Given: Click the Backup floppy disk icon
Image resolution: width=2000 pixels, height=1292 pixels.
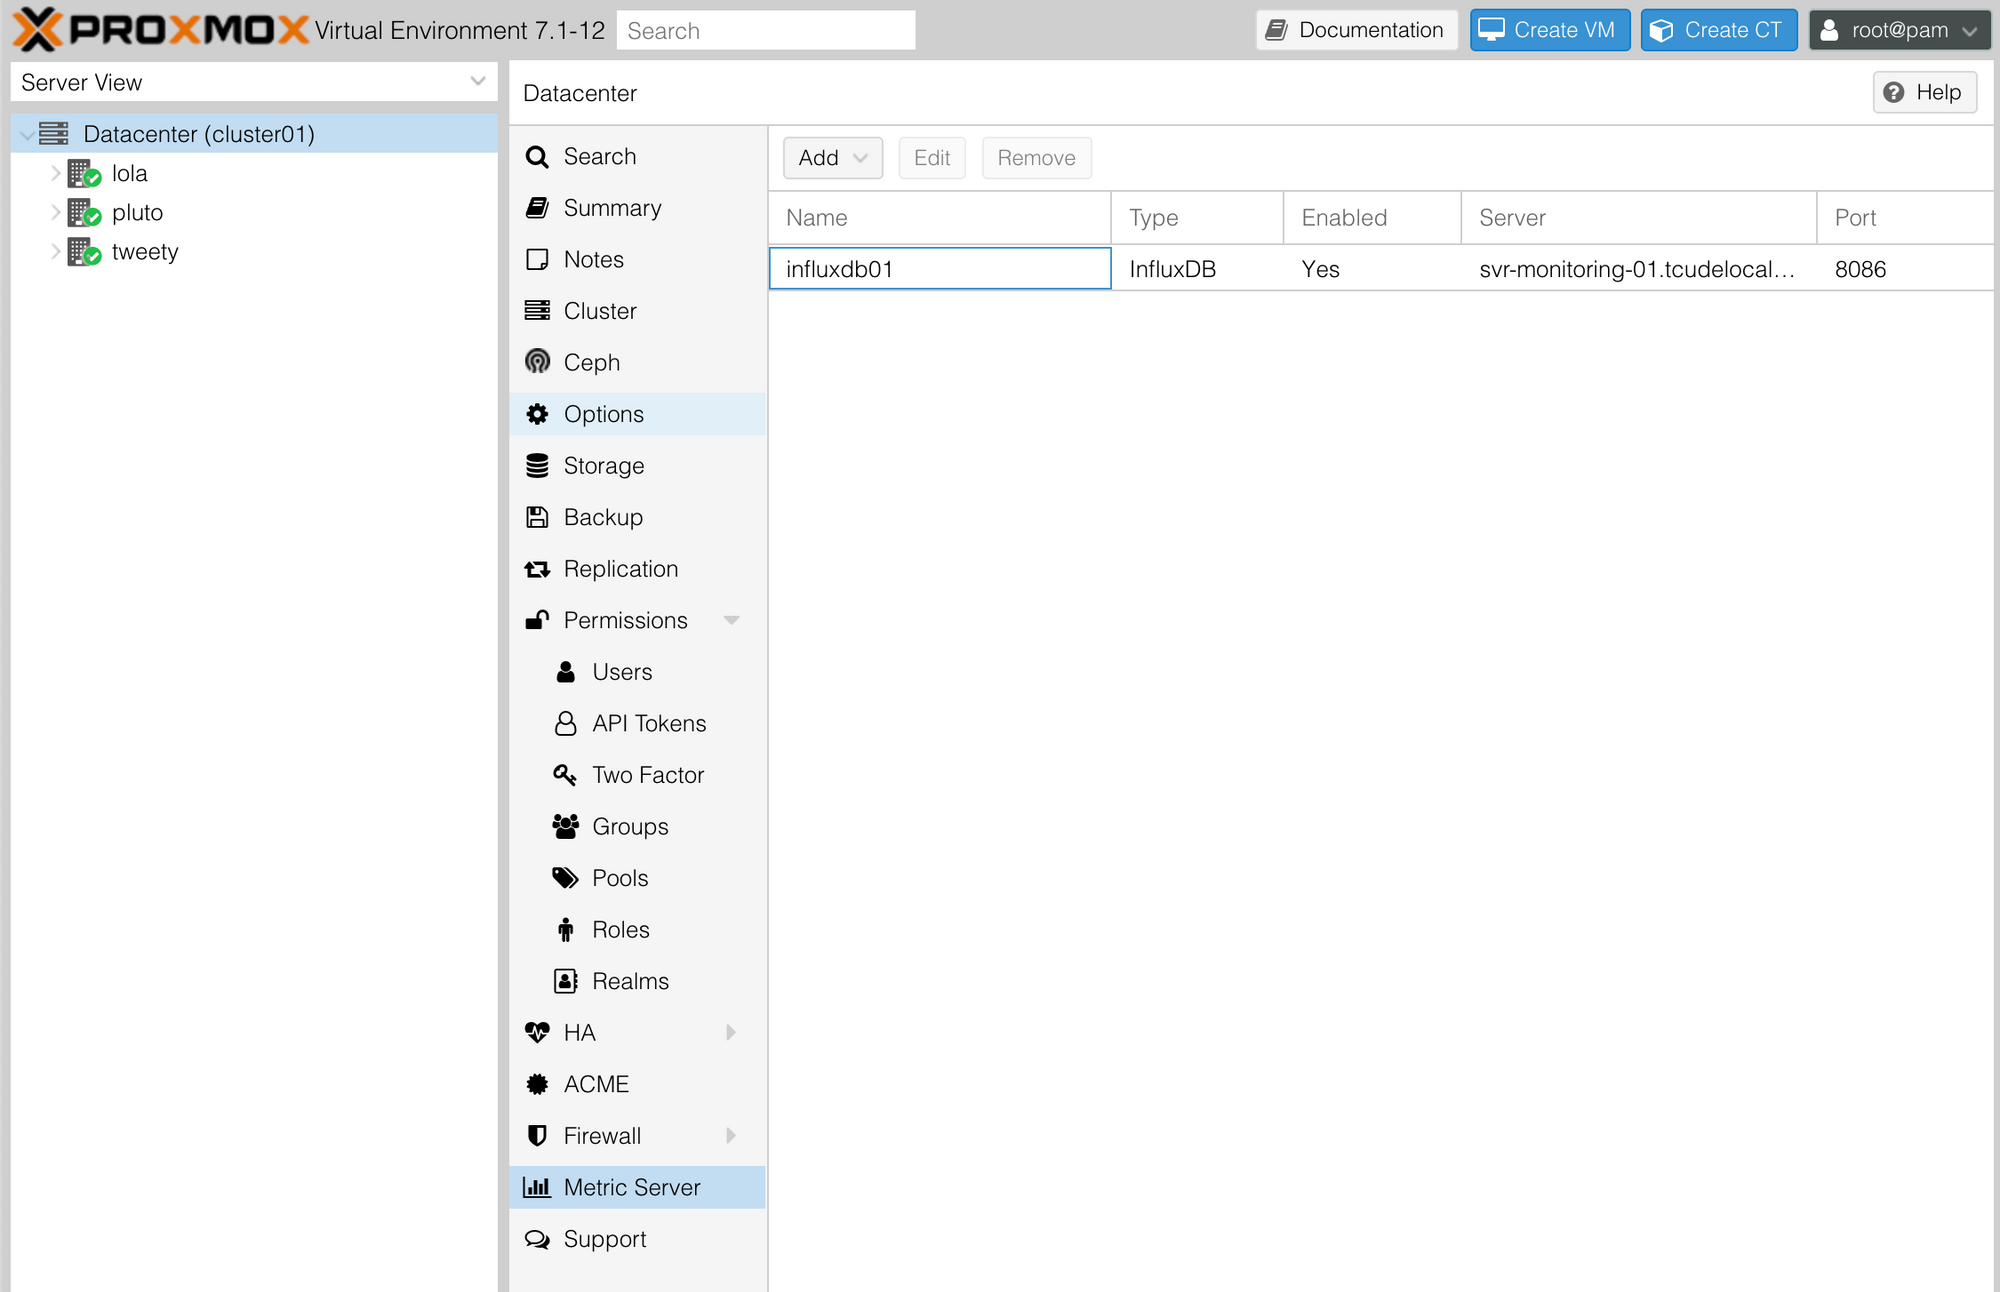Looking at the screenshot, I should pyautogui.click(x=537, y=517).
